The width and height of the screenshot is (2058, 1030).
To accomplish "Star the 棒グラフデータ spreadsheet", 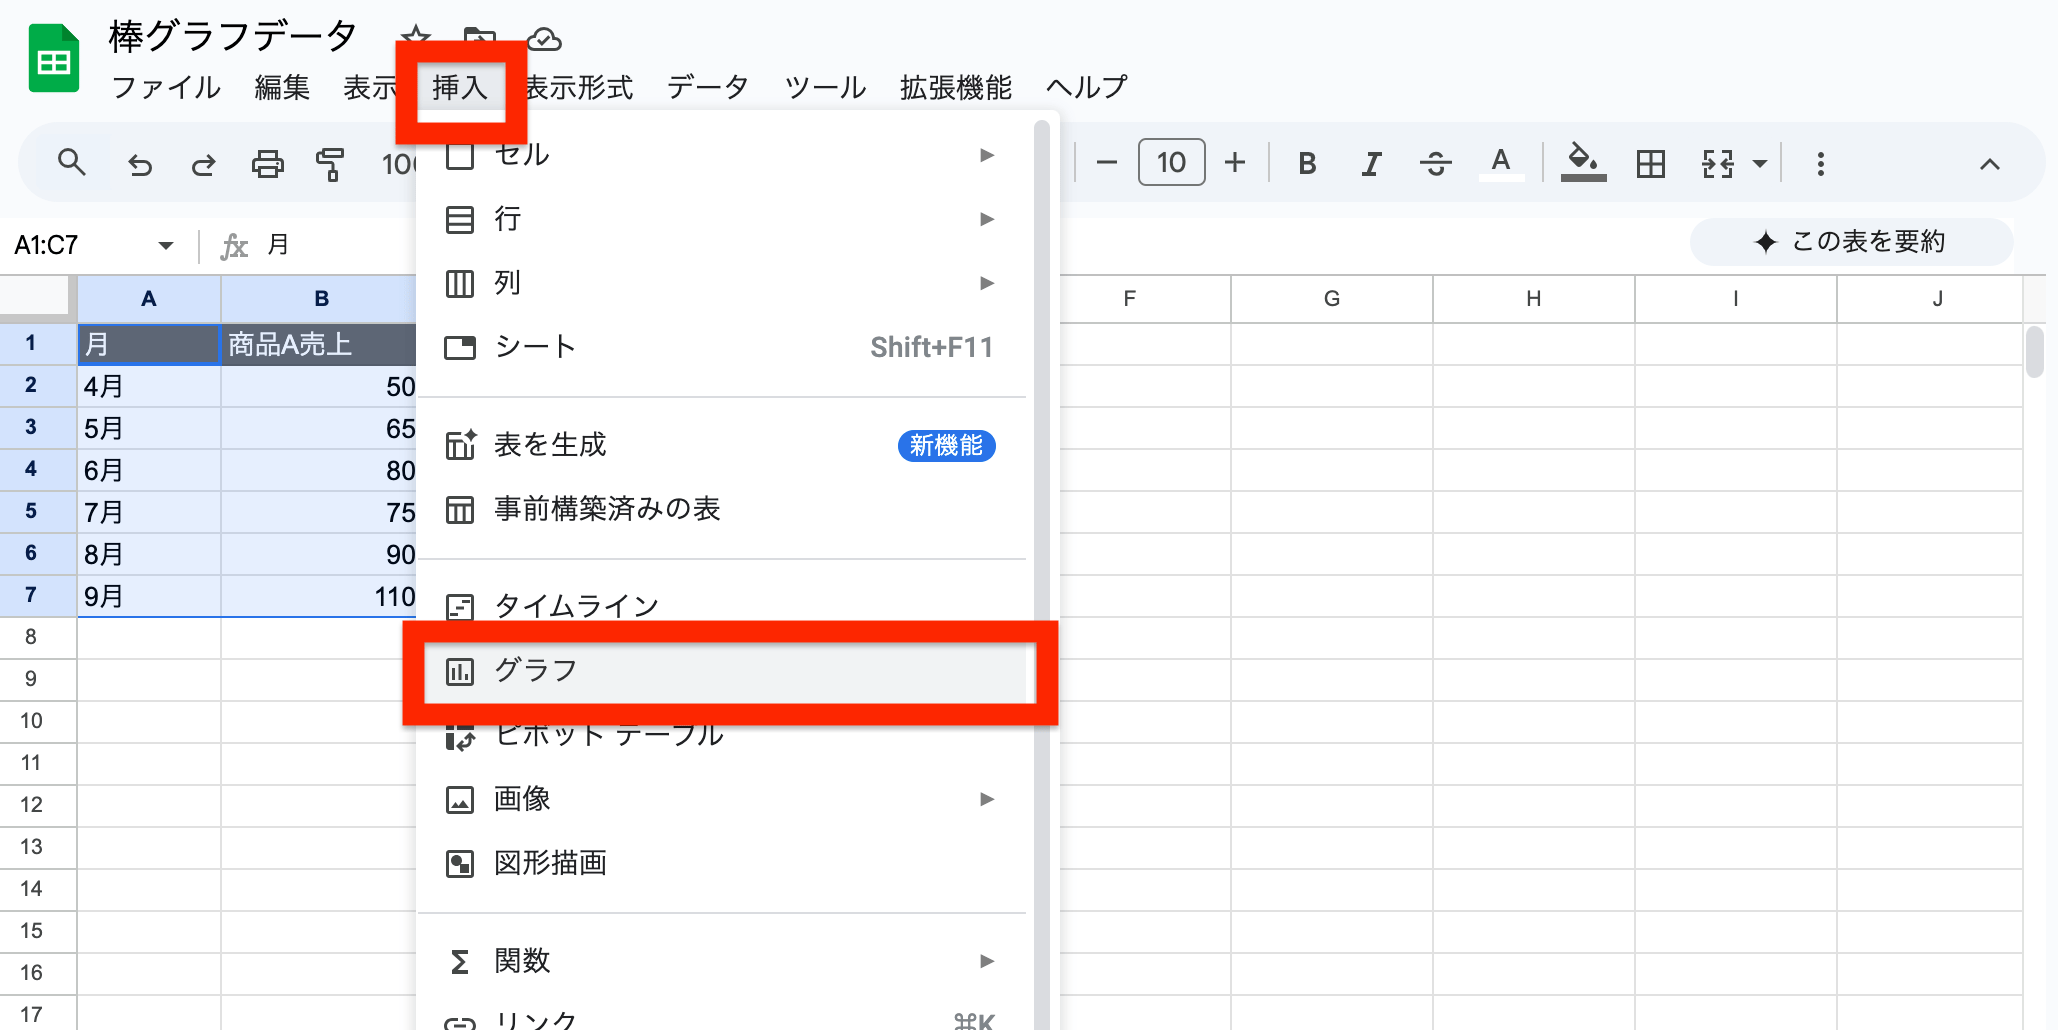I will 414,36.
